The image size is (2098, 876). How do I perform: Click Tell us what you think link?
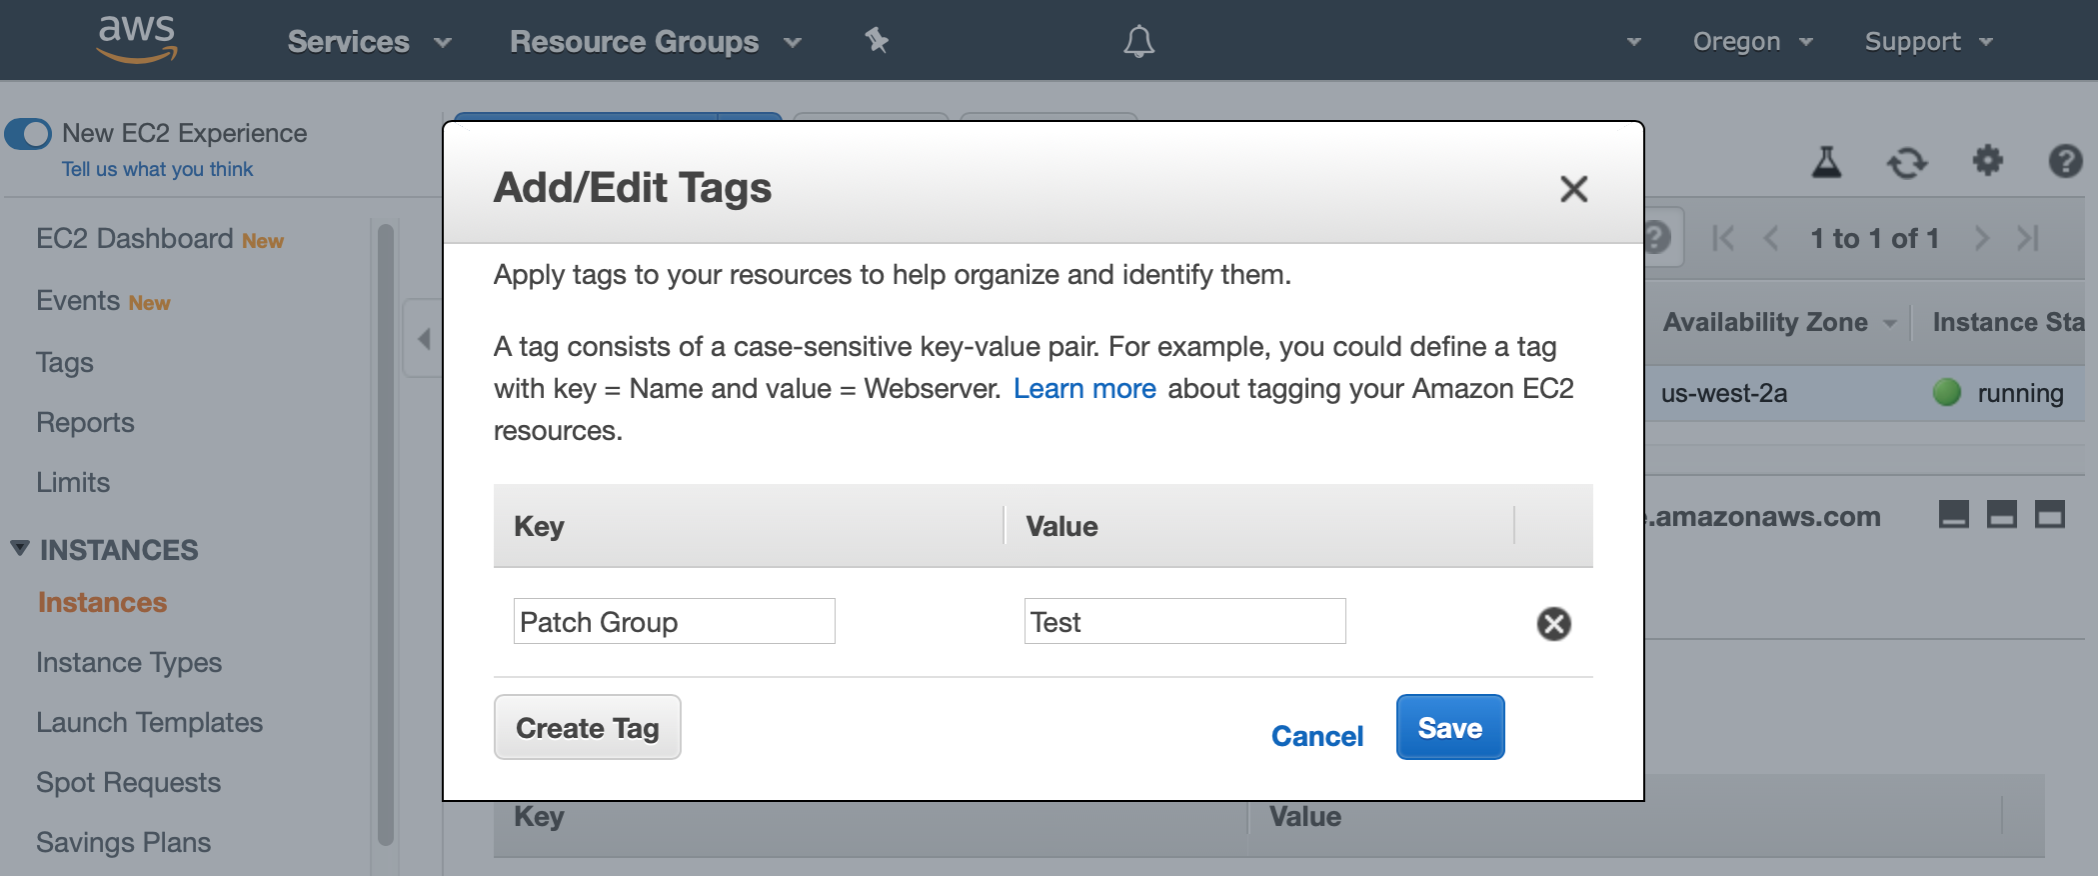(157, 169)
